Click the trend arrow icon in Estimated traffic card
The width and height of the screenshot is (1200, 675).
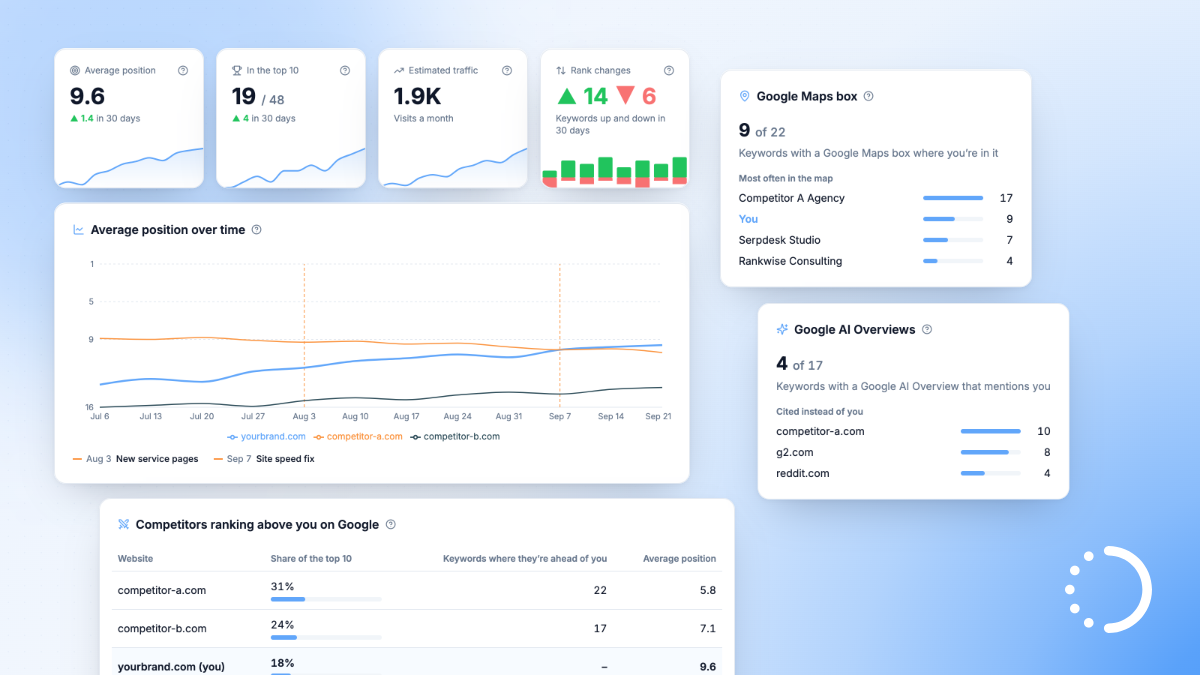click(399, 71)
